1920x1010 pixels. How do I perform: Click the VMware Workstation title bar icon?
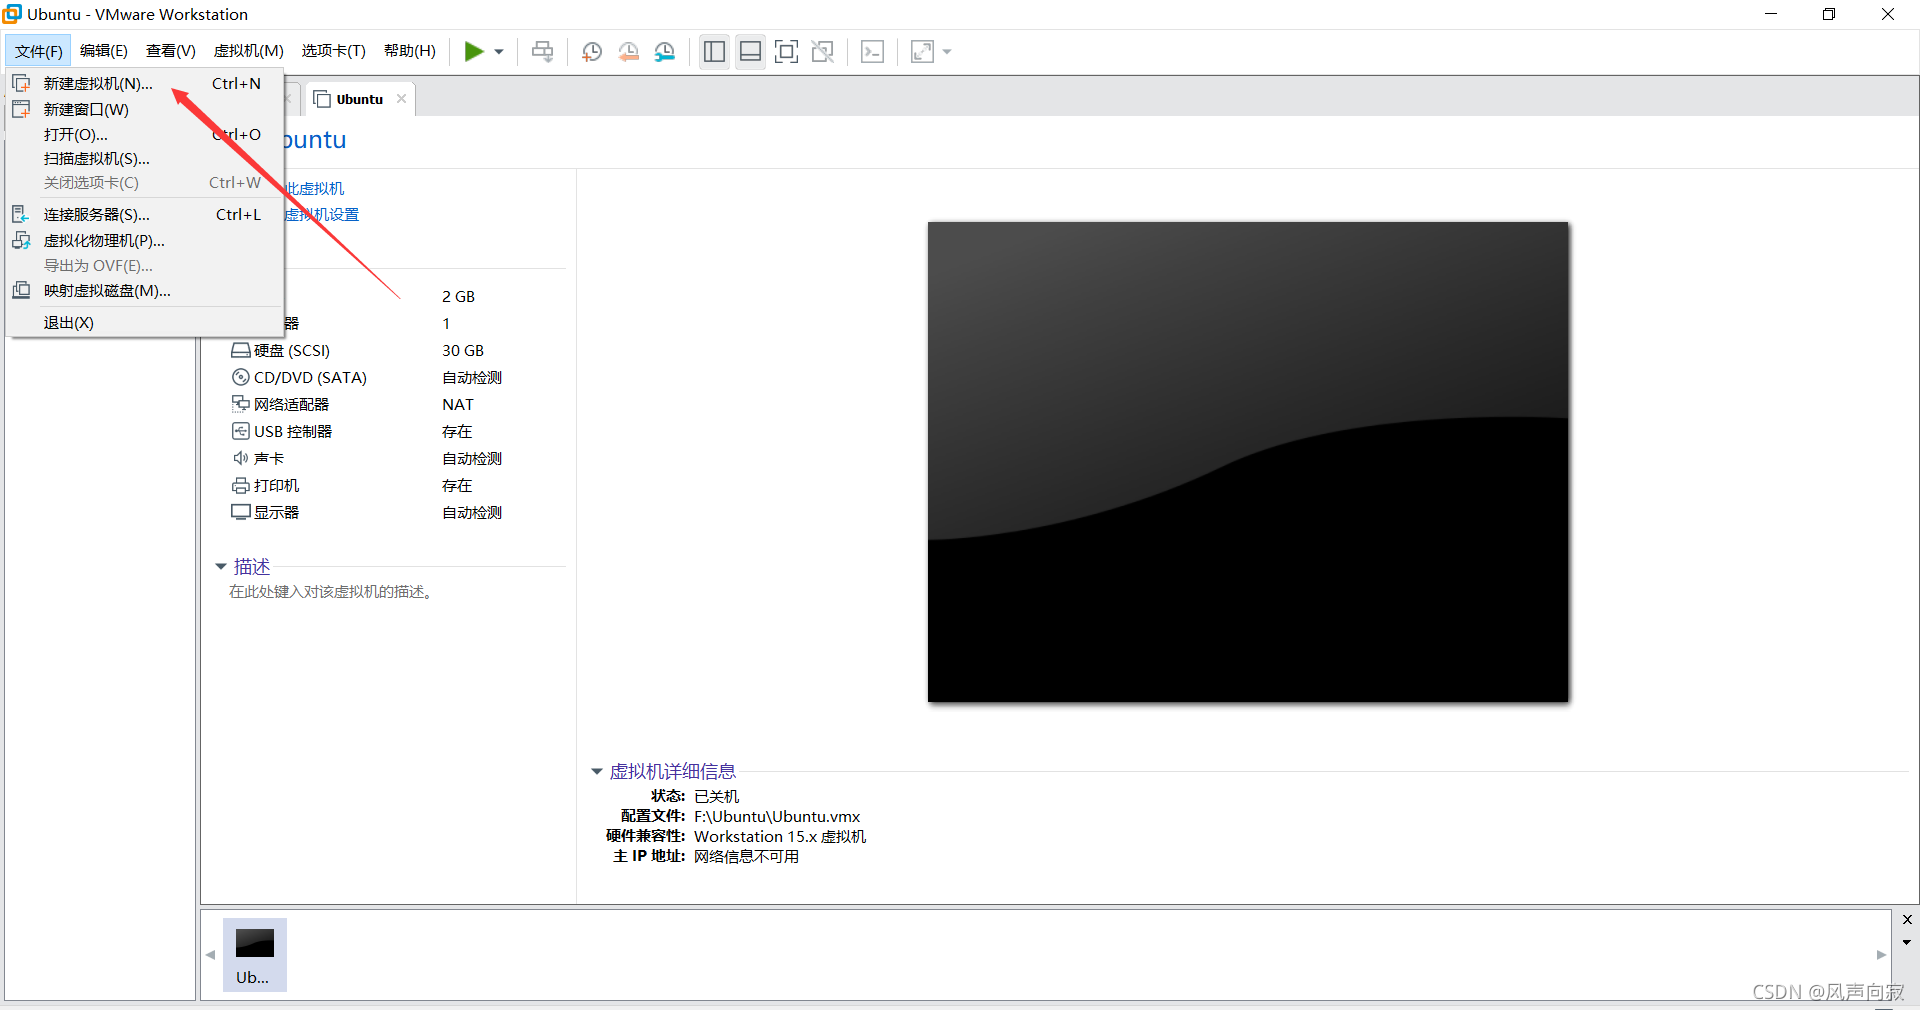click(12, 14)
